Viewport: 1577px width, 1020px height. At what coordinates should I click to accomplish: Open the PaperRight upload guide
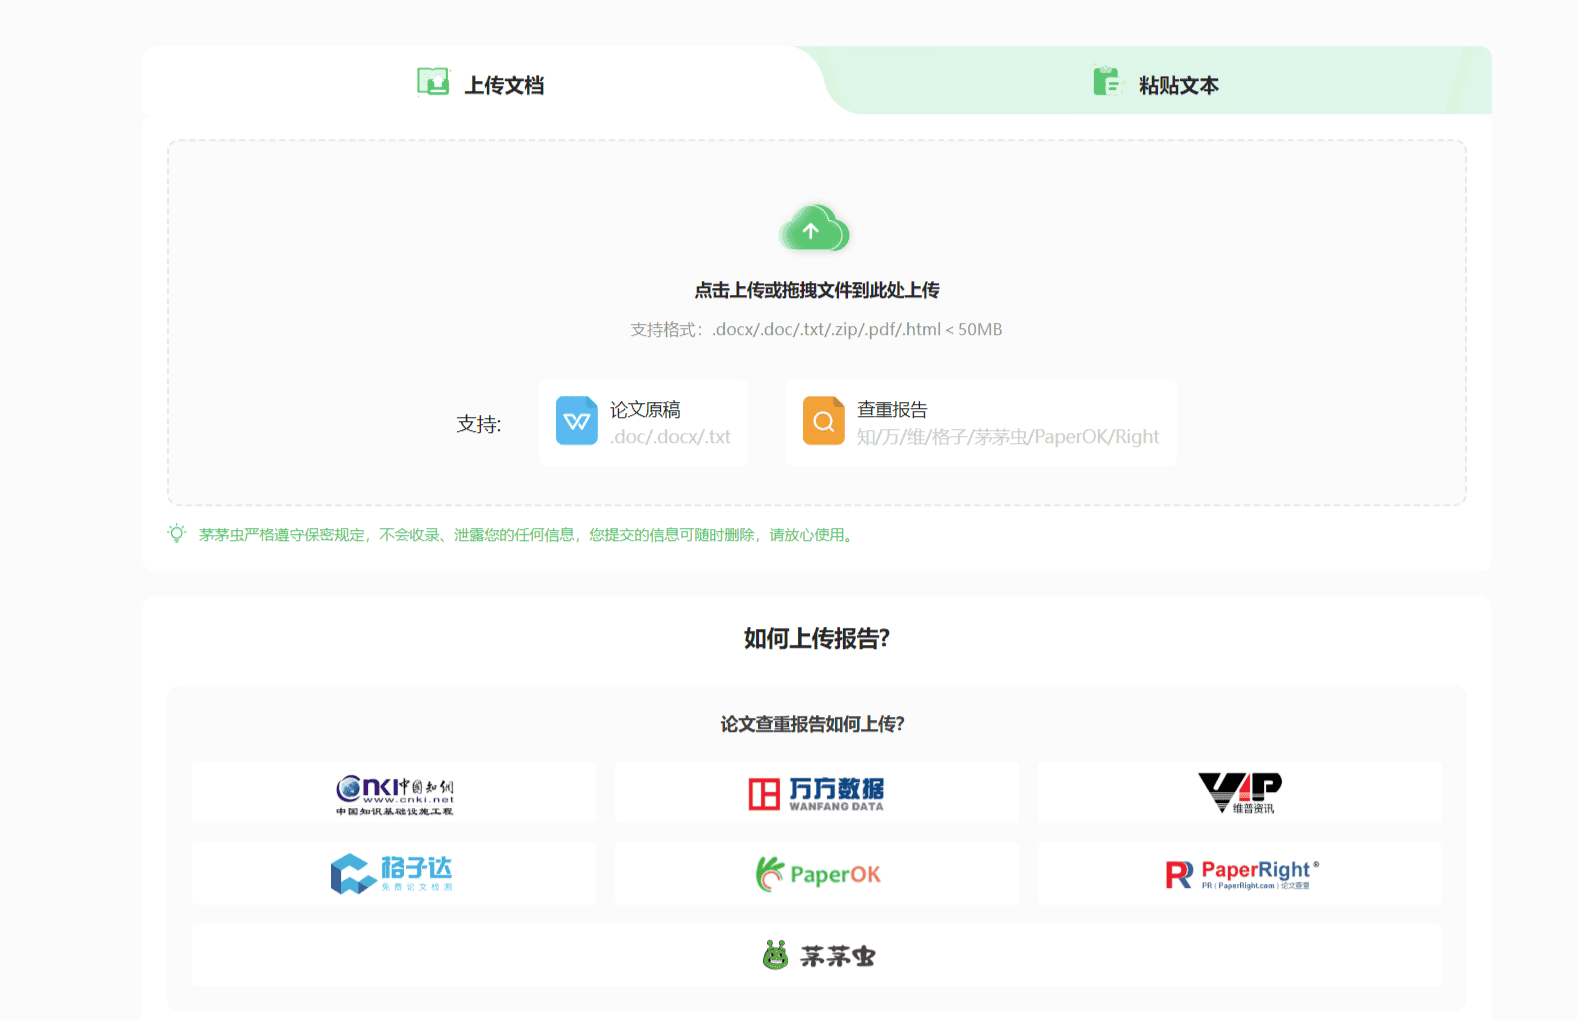pyautogui.click(x=1240, y=874)
